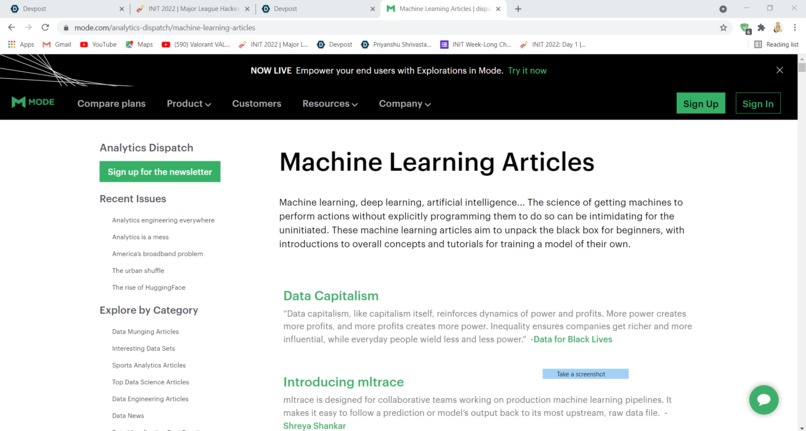Screen dimensions: 806x431
Task: Click the Try it now link
Action: (x=527, y=70)
